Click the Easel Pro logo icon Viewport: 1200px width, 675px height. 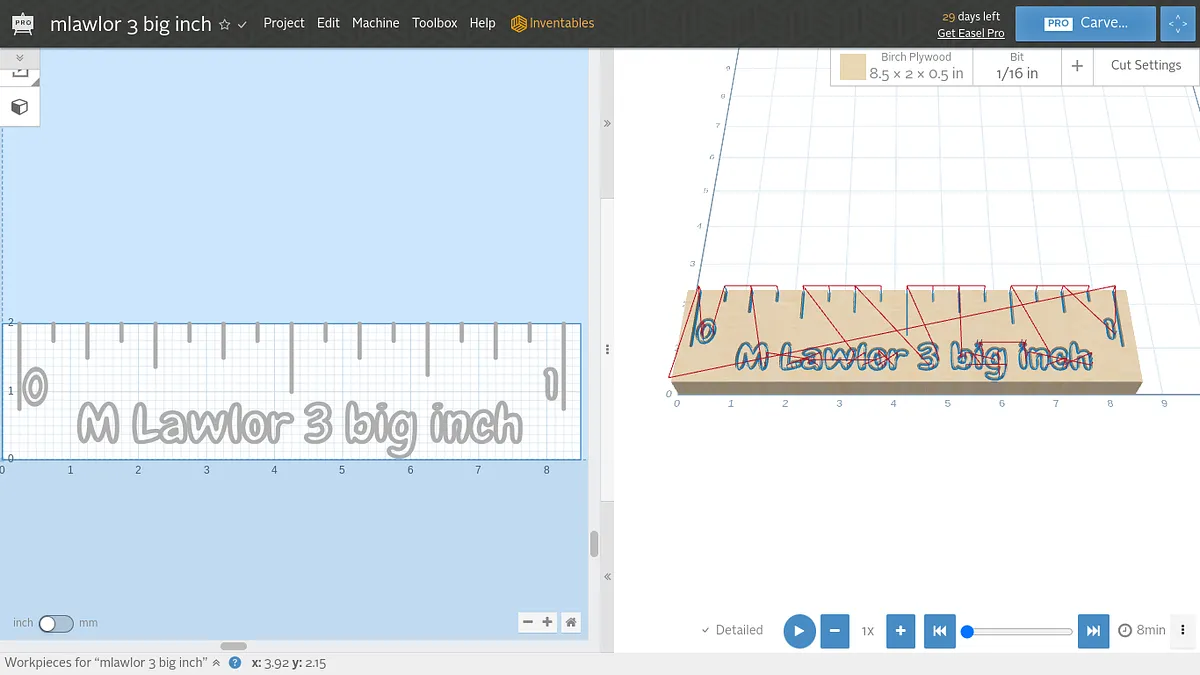tap(20, 23)
